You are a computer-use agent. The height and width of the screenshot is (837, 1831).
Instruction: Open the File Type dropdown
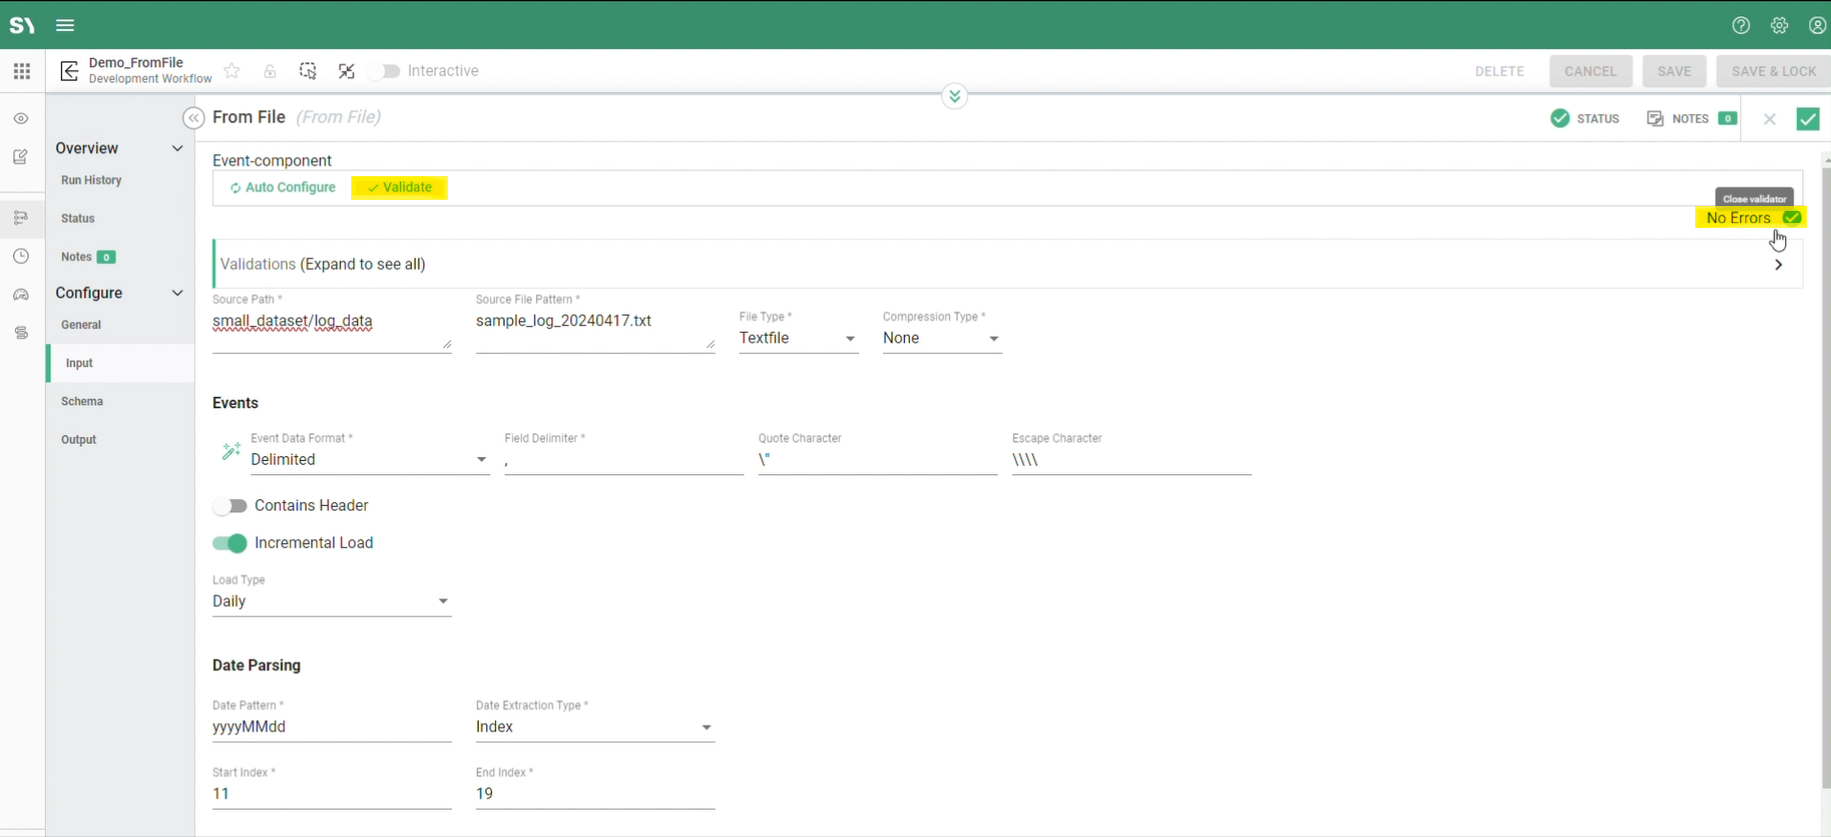[797, 339]
